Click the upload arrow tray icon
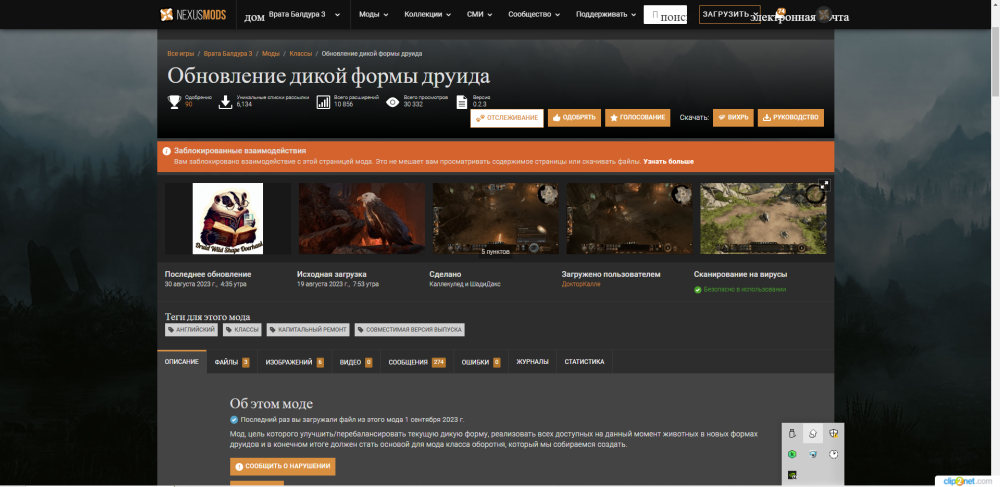 812,433
